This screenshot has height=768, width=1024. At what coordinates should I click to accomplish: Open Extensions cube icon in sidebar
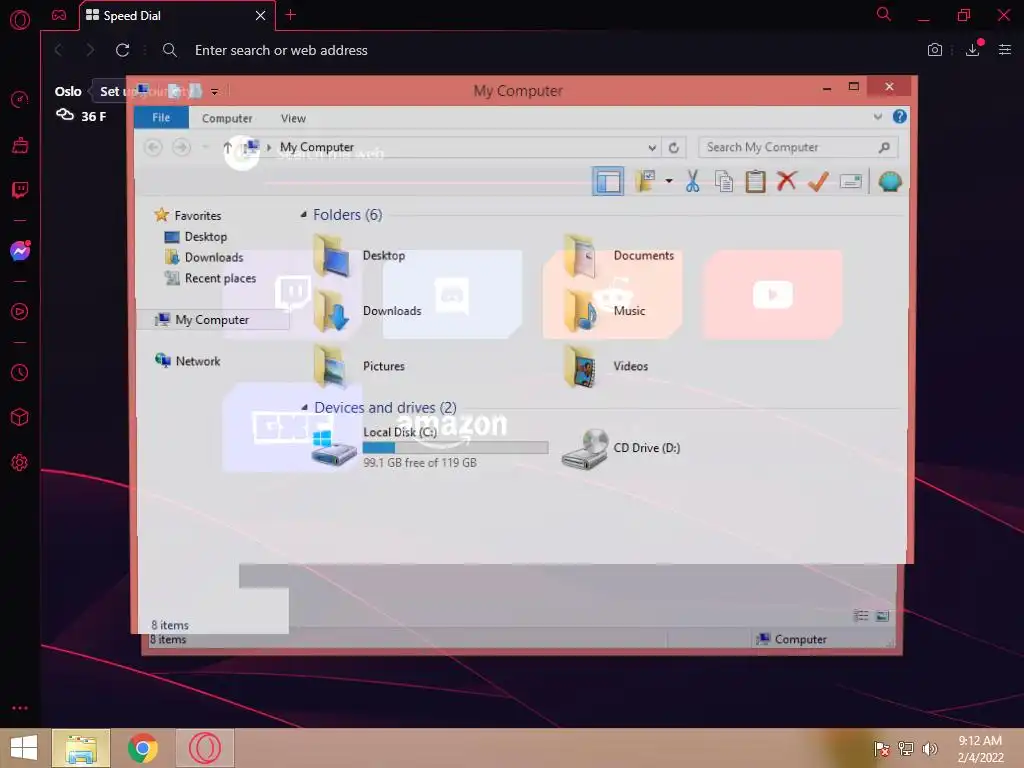20,417
